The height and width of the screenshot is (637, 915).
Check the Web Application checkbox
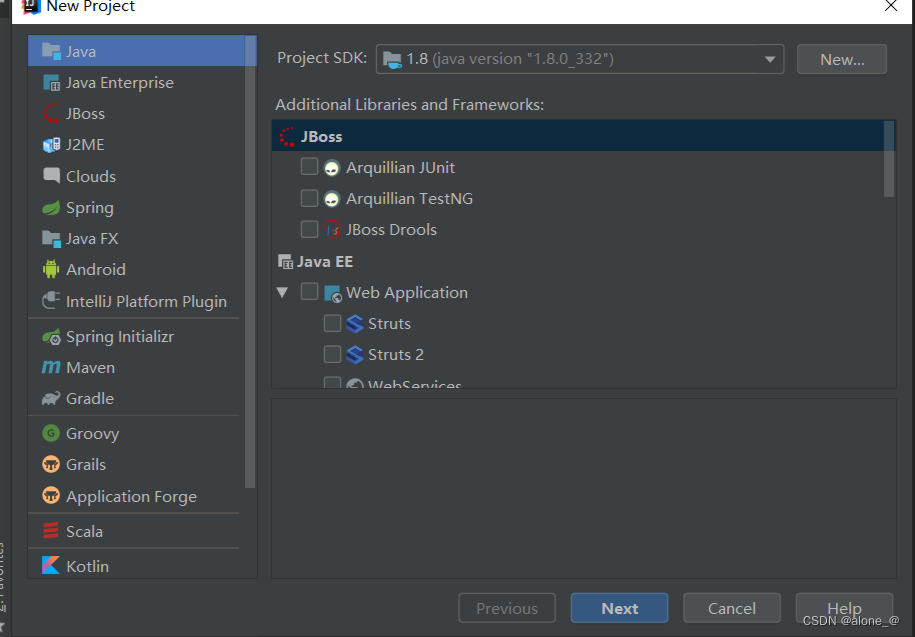click(x=309, y=292)
